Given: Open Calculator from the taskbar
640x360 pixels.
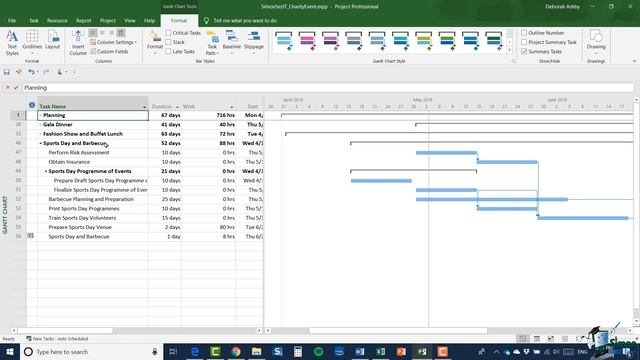Looking at the screenshot, I should (298, 351).
